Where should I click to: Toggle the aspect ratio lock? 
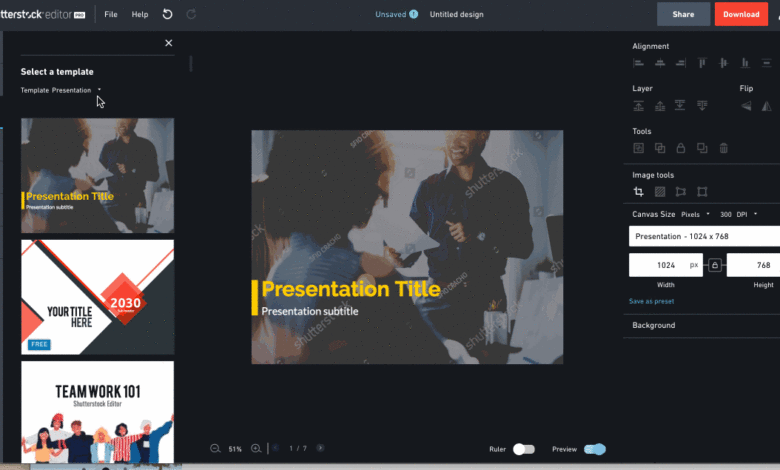[x=715, y=265]
